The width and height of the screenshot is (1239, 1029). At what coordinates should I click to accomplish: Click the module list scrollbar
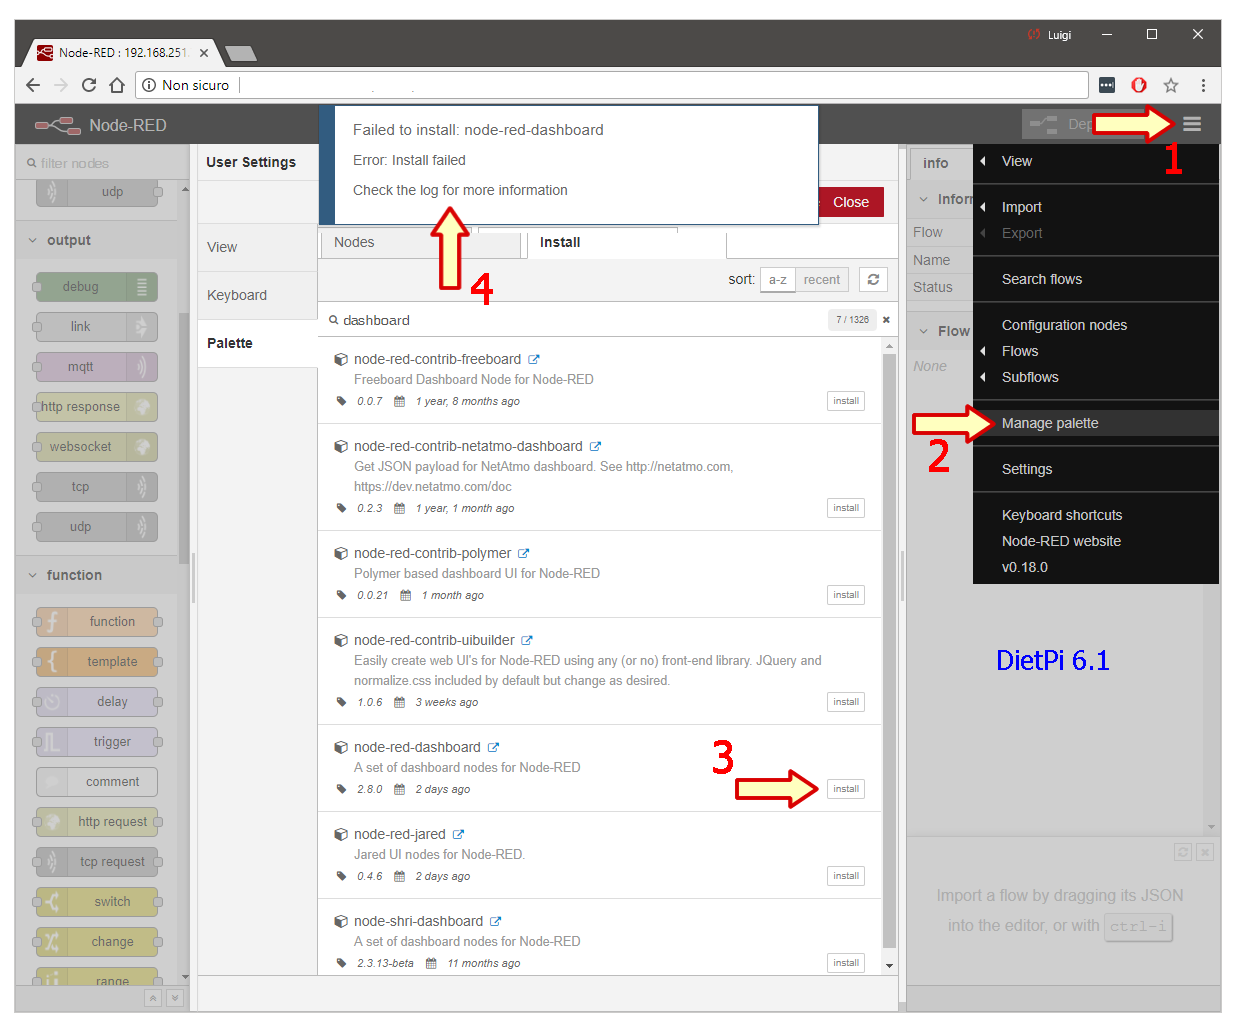click(x=890, y=650)
